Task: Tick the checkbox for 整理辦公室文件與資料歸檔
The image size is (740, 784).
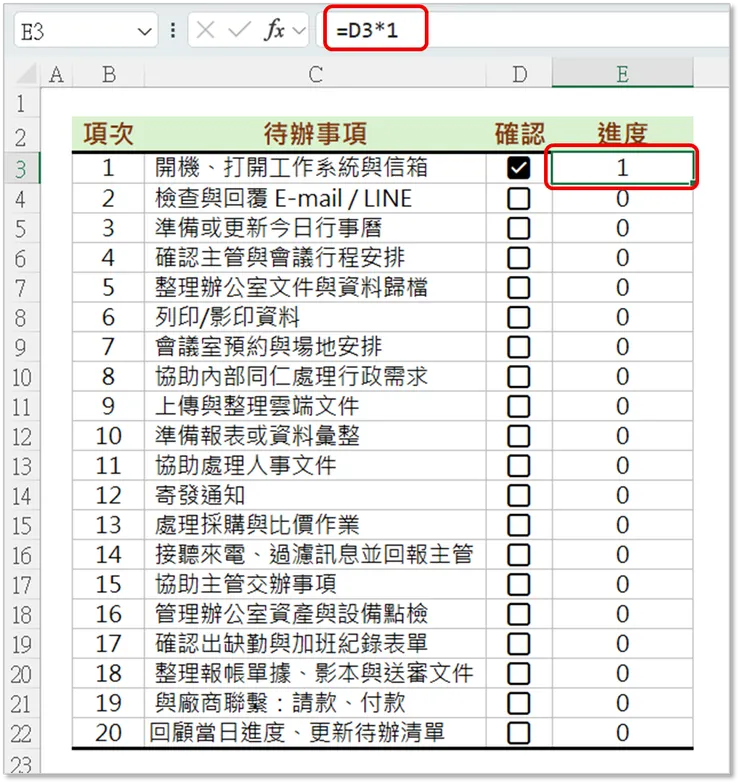Action: click(518, 288)
